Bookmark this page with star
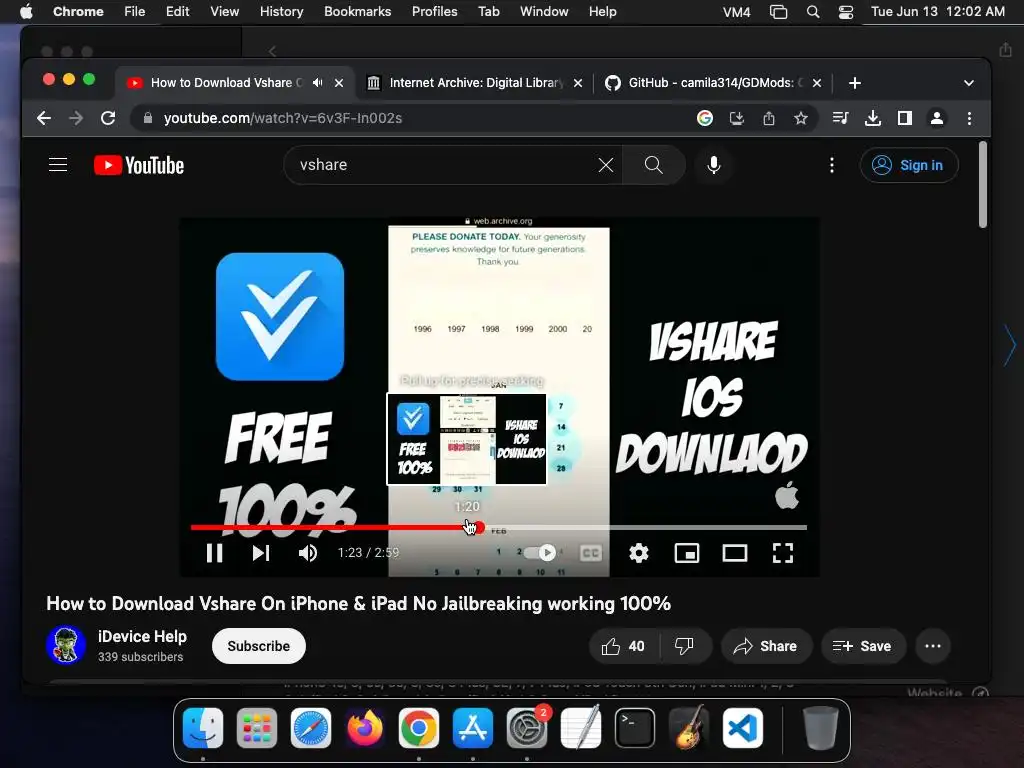The width and height of the screenshot is (1024, 768). click(801, 118)
